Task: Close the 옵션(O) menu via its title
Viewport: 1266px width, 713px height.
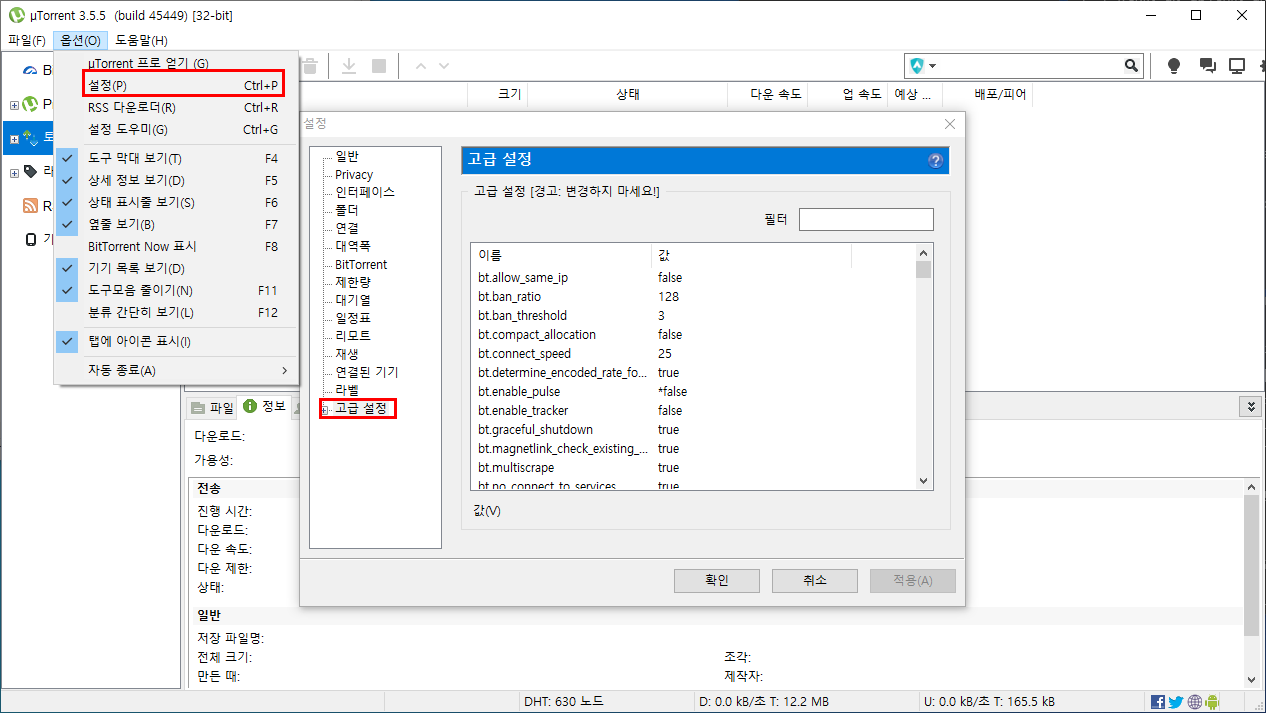Action: (80, 40)
